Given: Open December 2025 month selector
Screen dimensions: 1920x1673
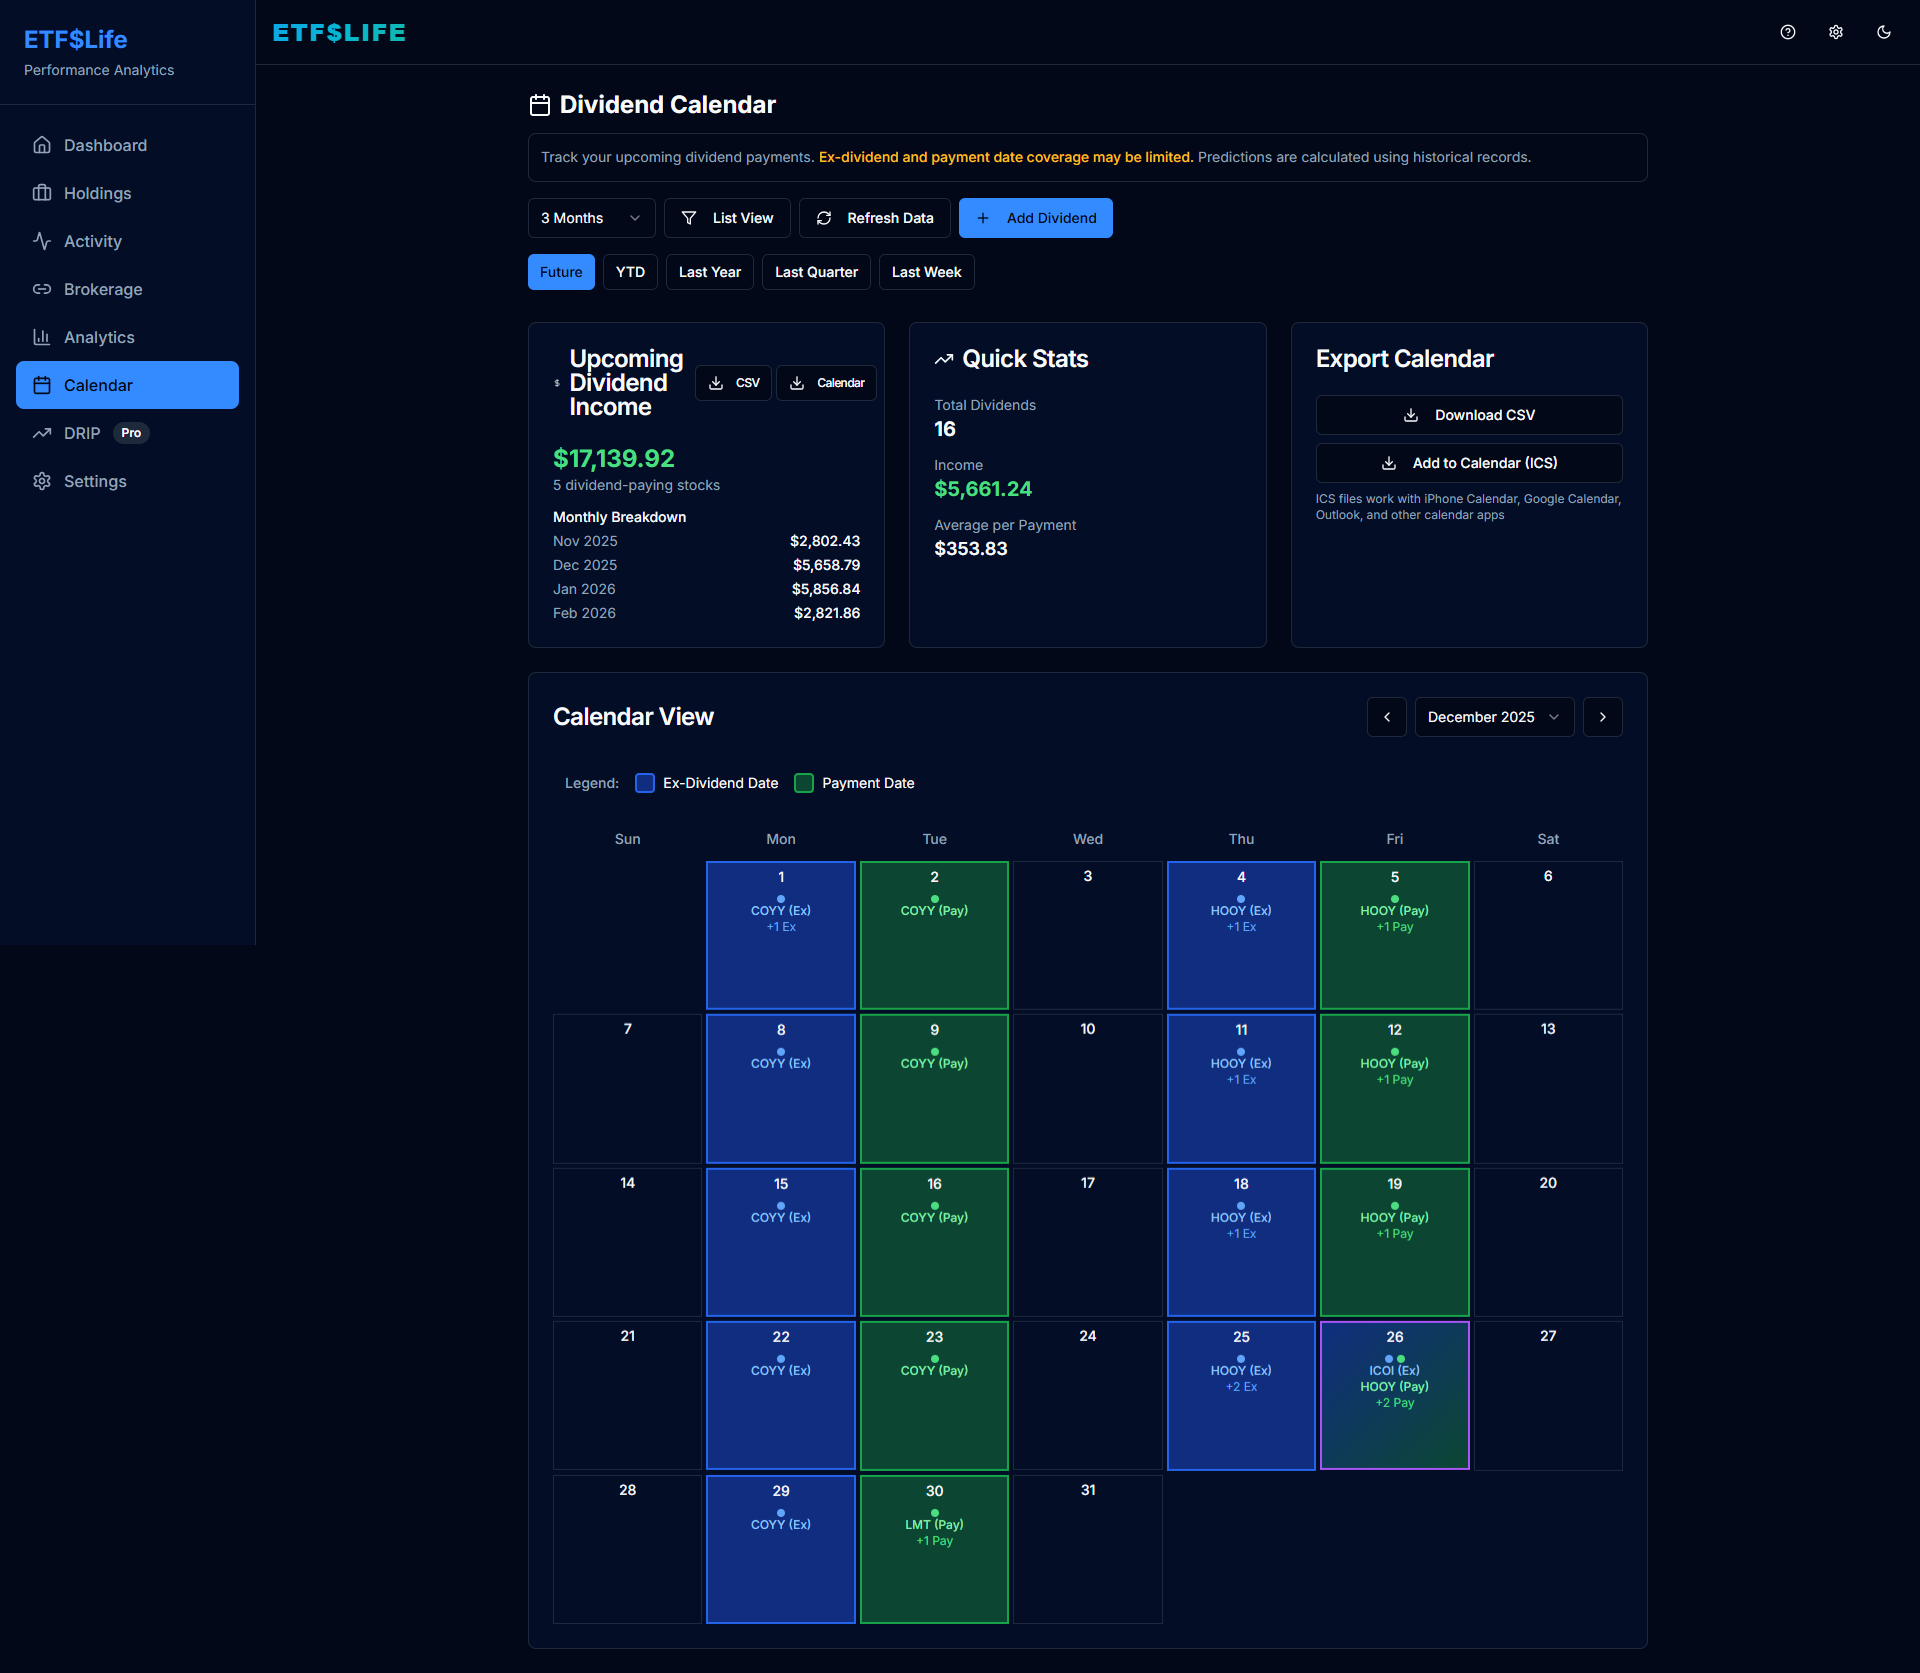Looking at the screenshot, I should click(x=1493, y=717).
